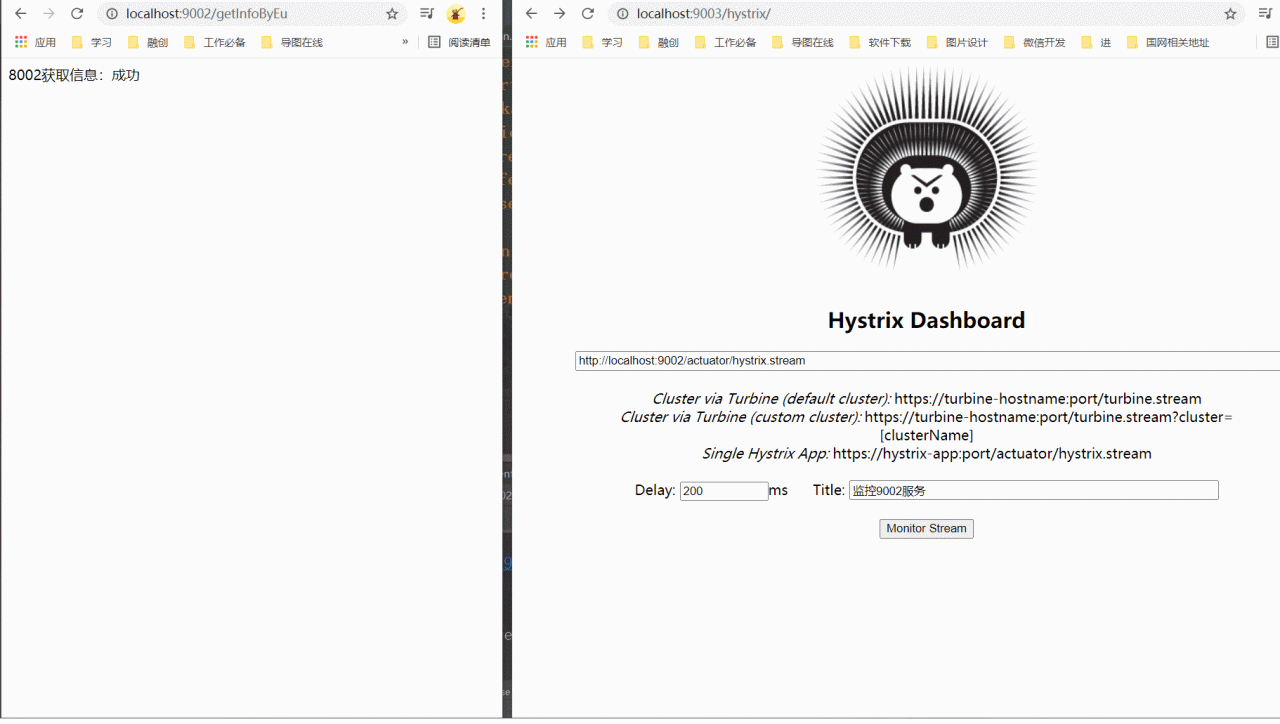Open profile avatar in left browser
This screenshot has height=724, width=1280.
(x=456, y=14)
